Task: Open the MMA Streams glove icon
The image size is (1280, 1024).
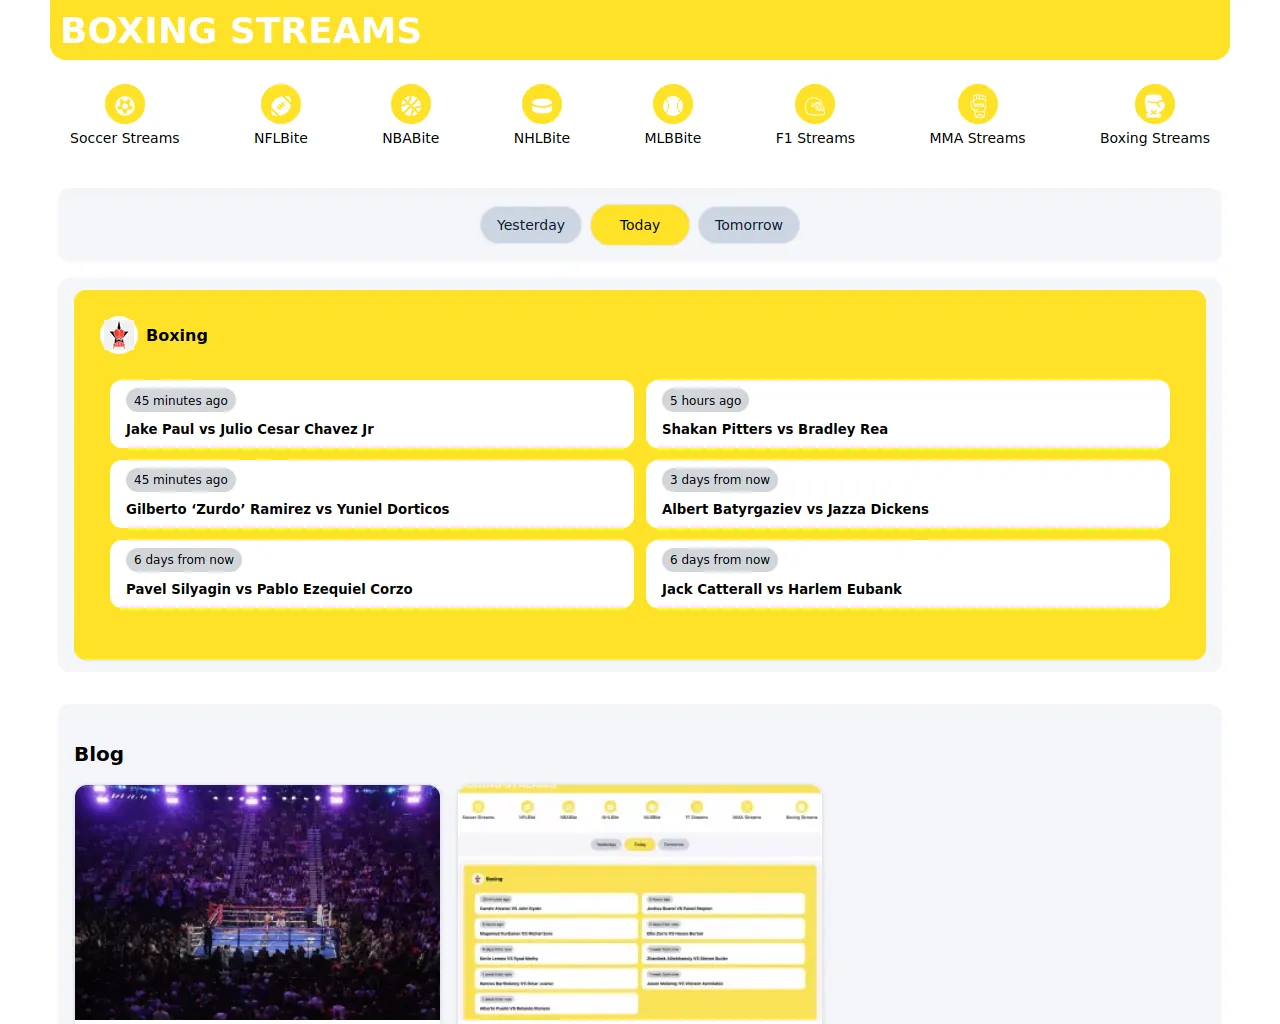Action: pos(978,104)
